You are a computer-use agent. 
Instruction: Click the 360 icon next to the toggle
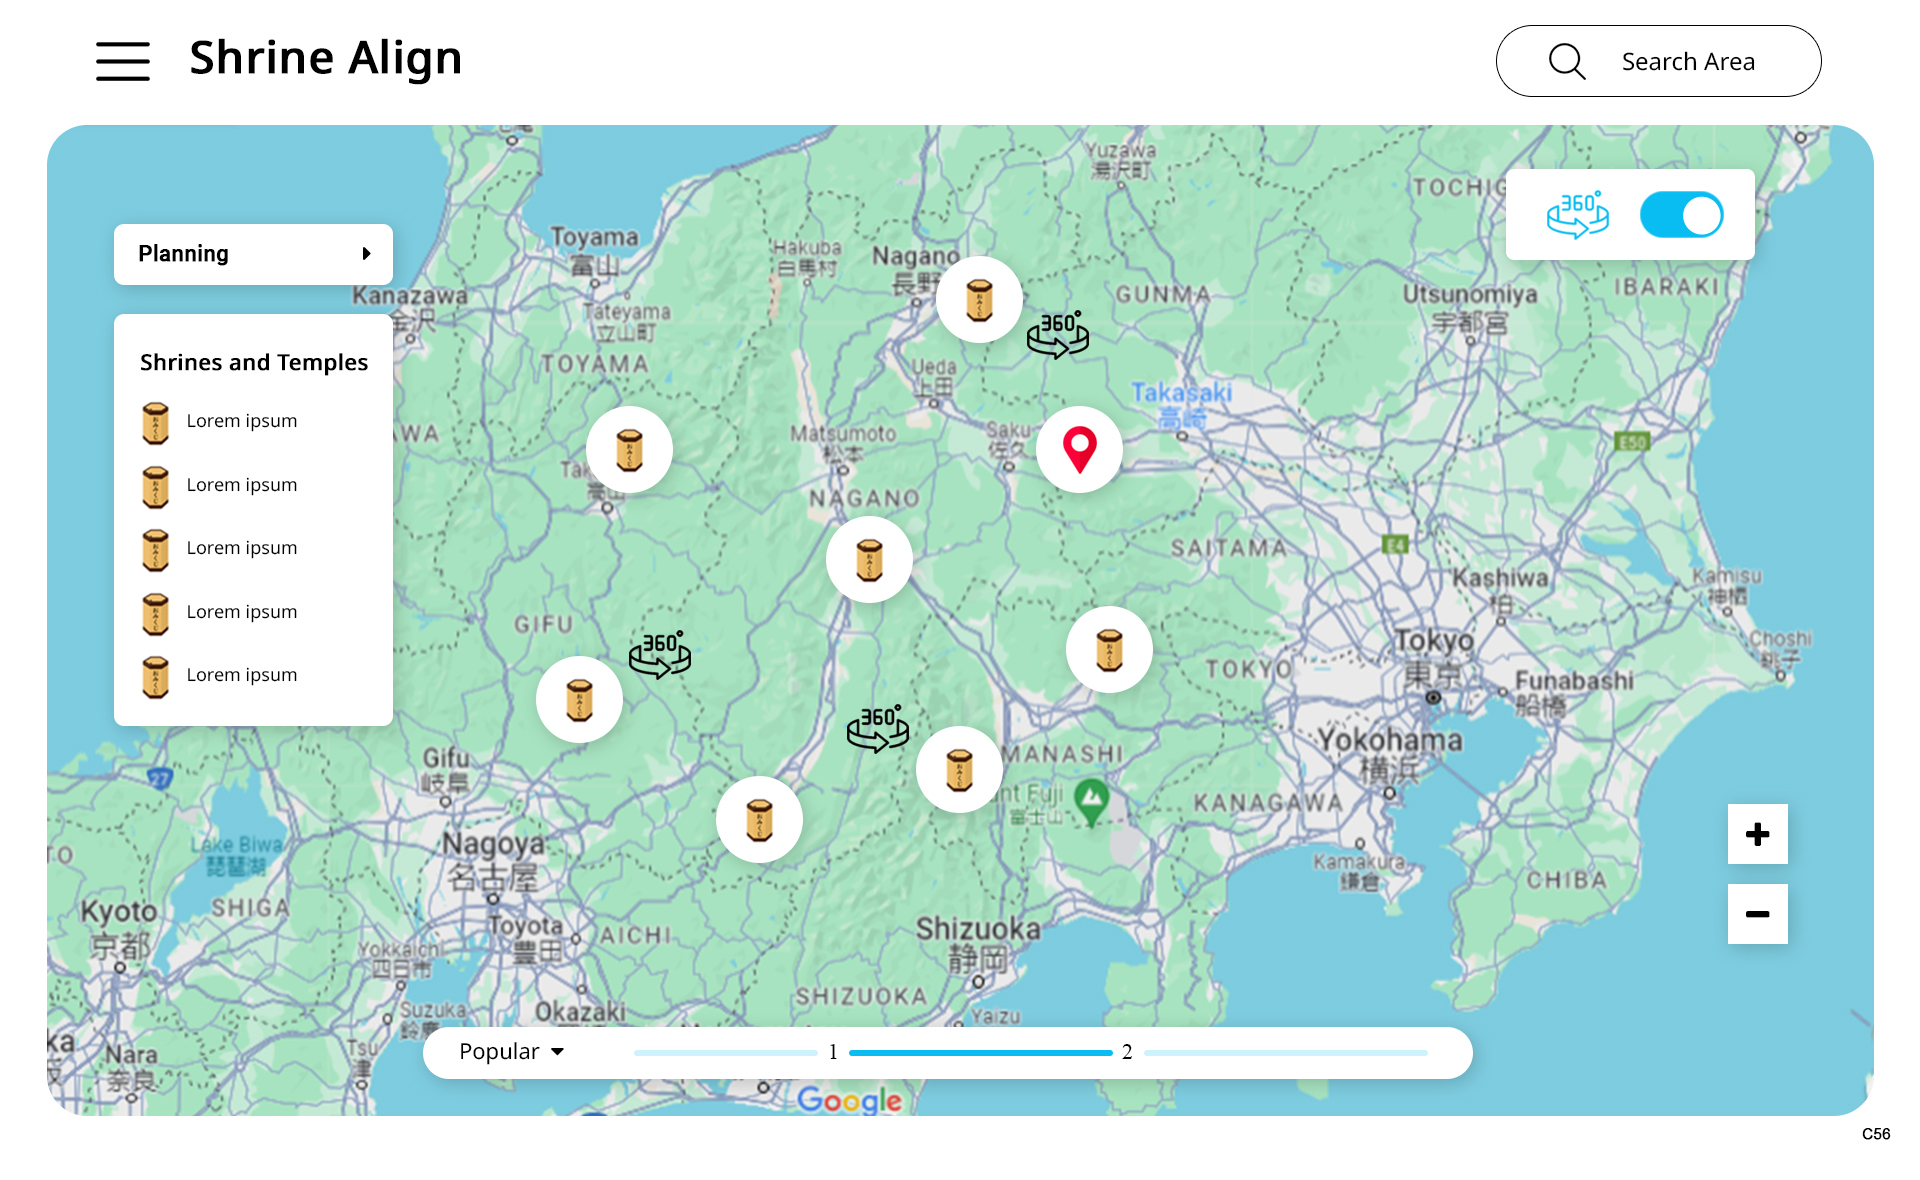tap(1577, 215)
